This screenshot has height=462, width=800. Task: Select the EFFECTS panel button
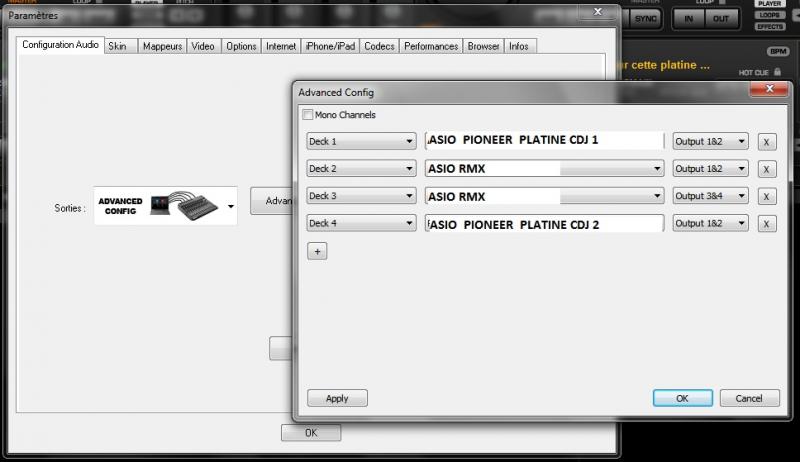click(x=769, y=27)
